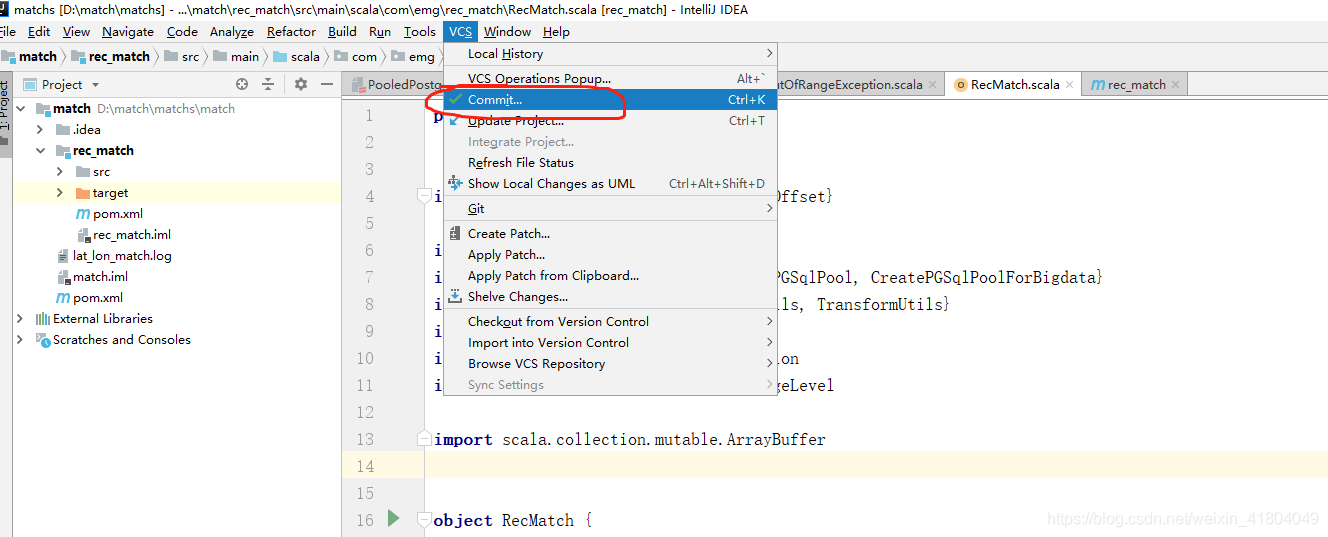
Task: Open the Build menu
Action: (x=342, y=32)
